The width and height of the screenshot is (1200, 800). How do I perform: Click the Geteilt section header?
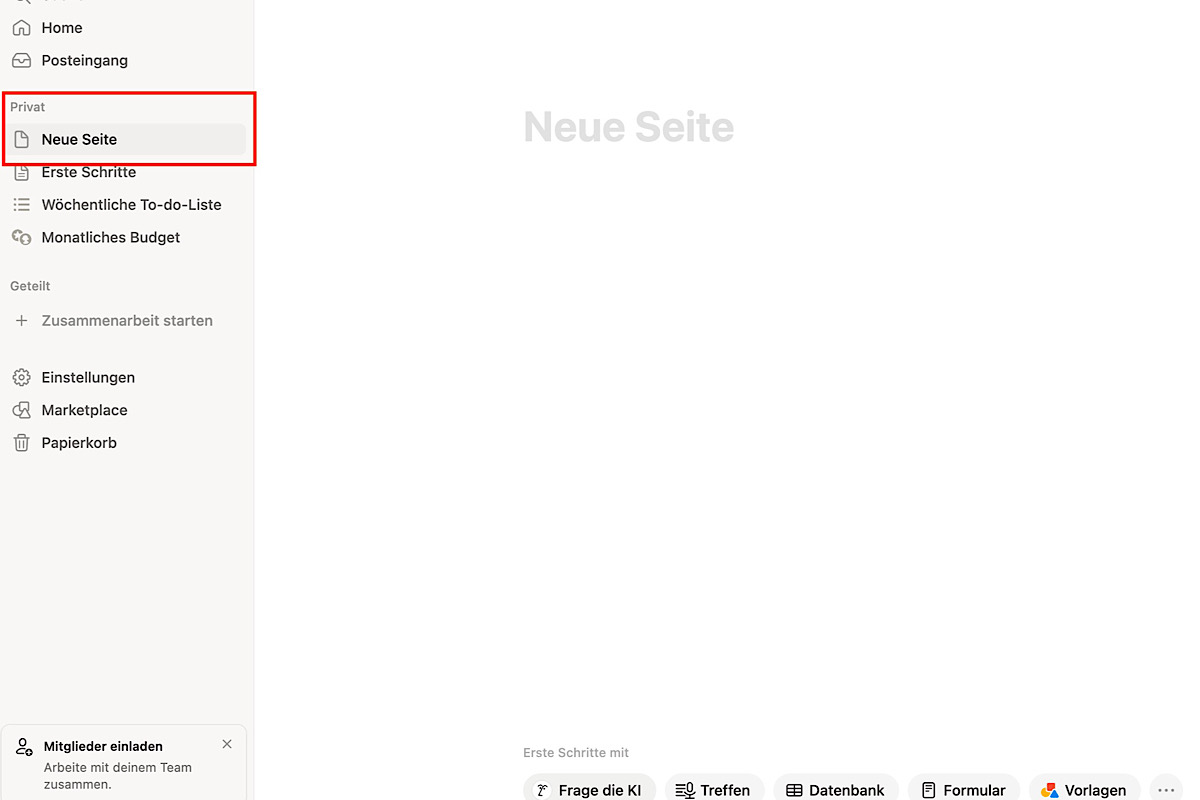(x=30, y=286)
